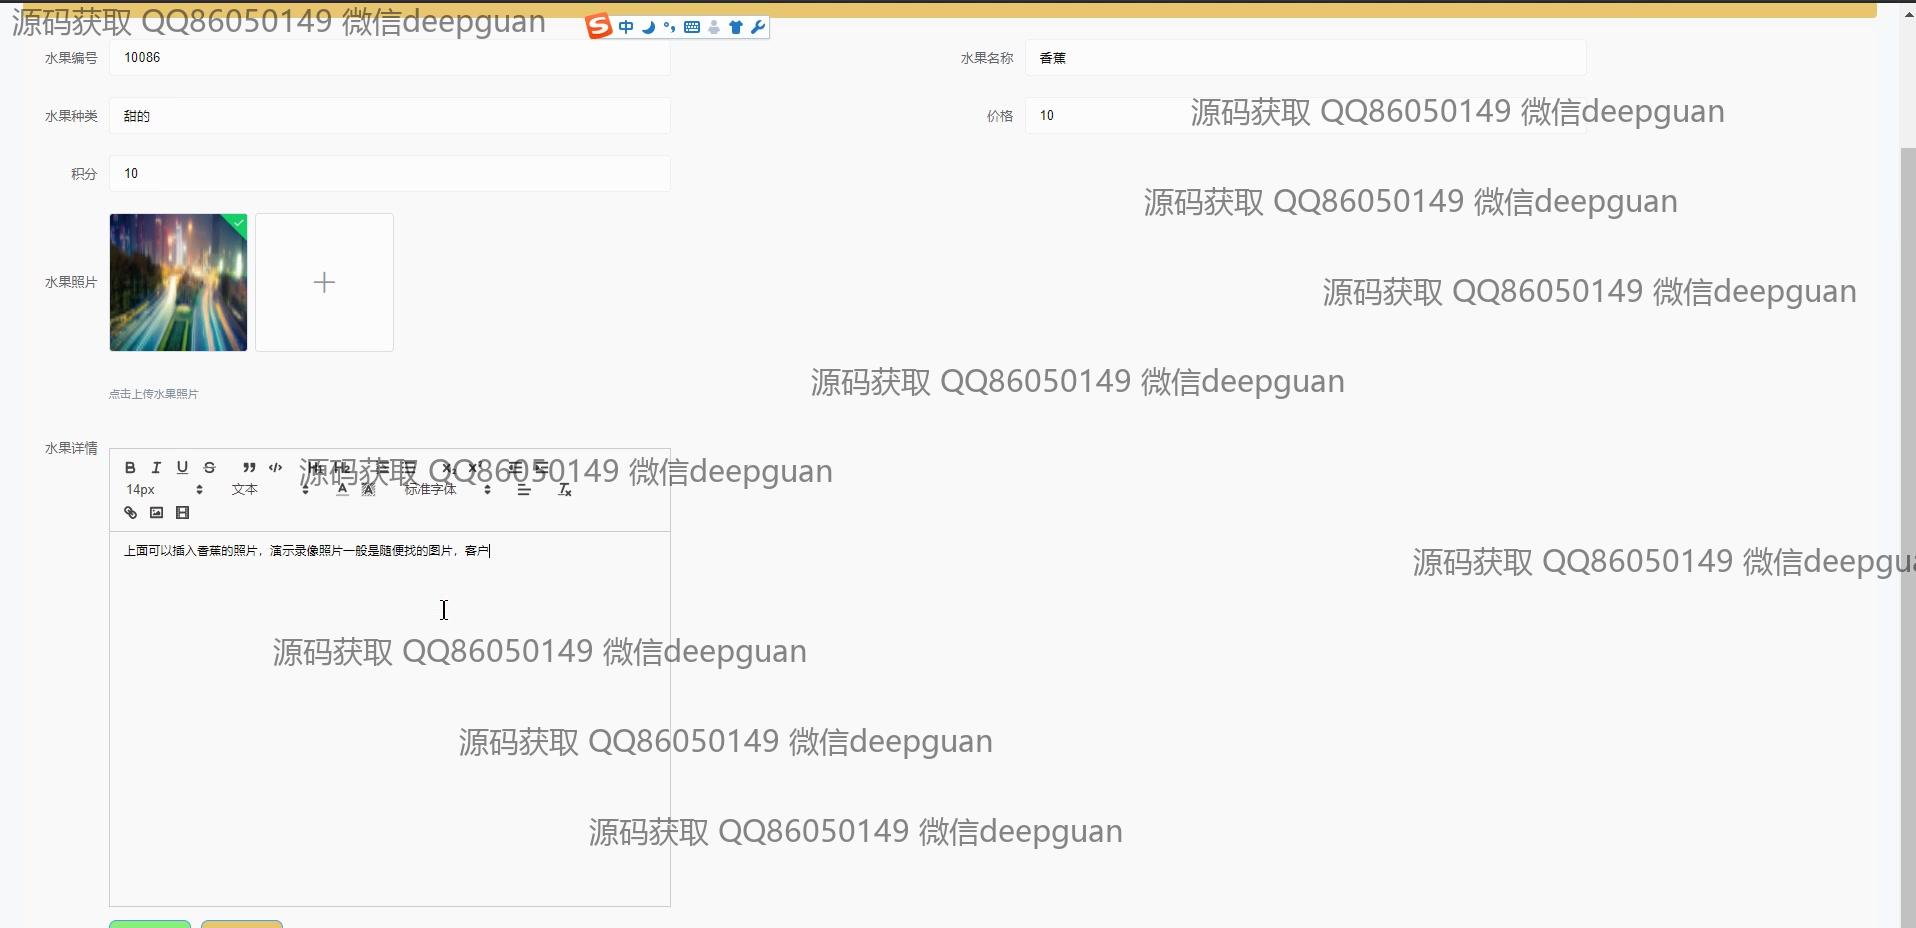Click the Sogou input method logo

(x=598, y=26)
